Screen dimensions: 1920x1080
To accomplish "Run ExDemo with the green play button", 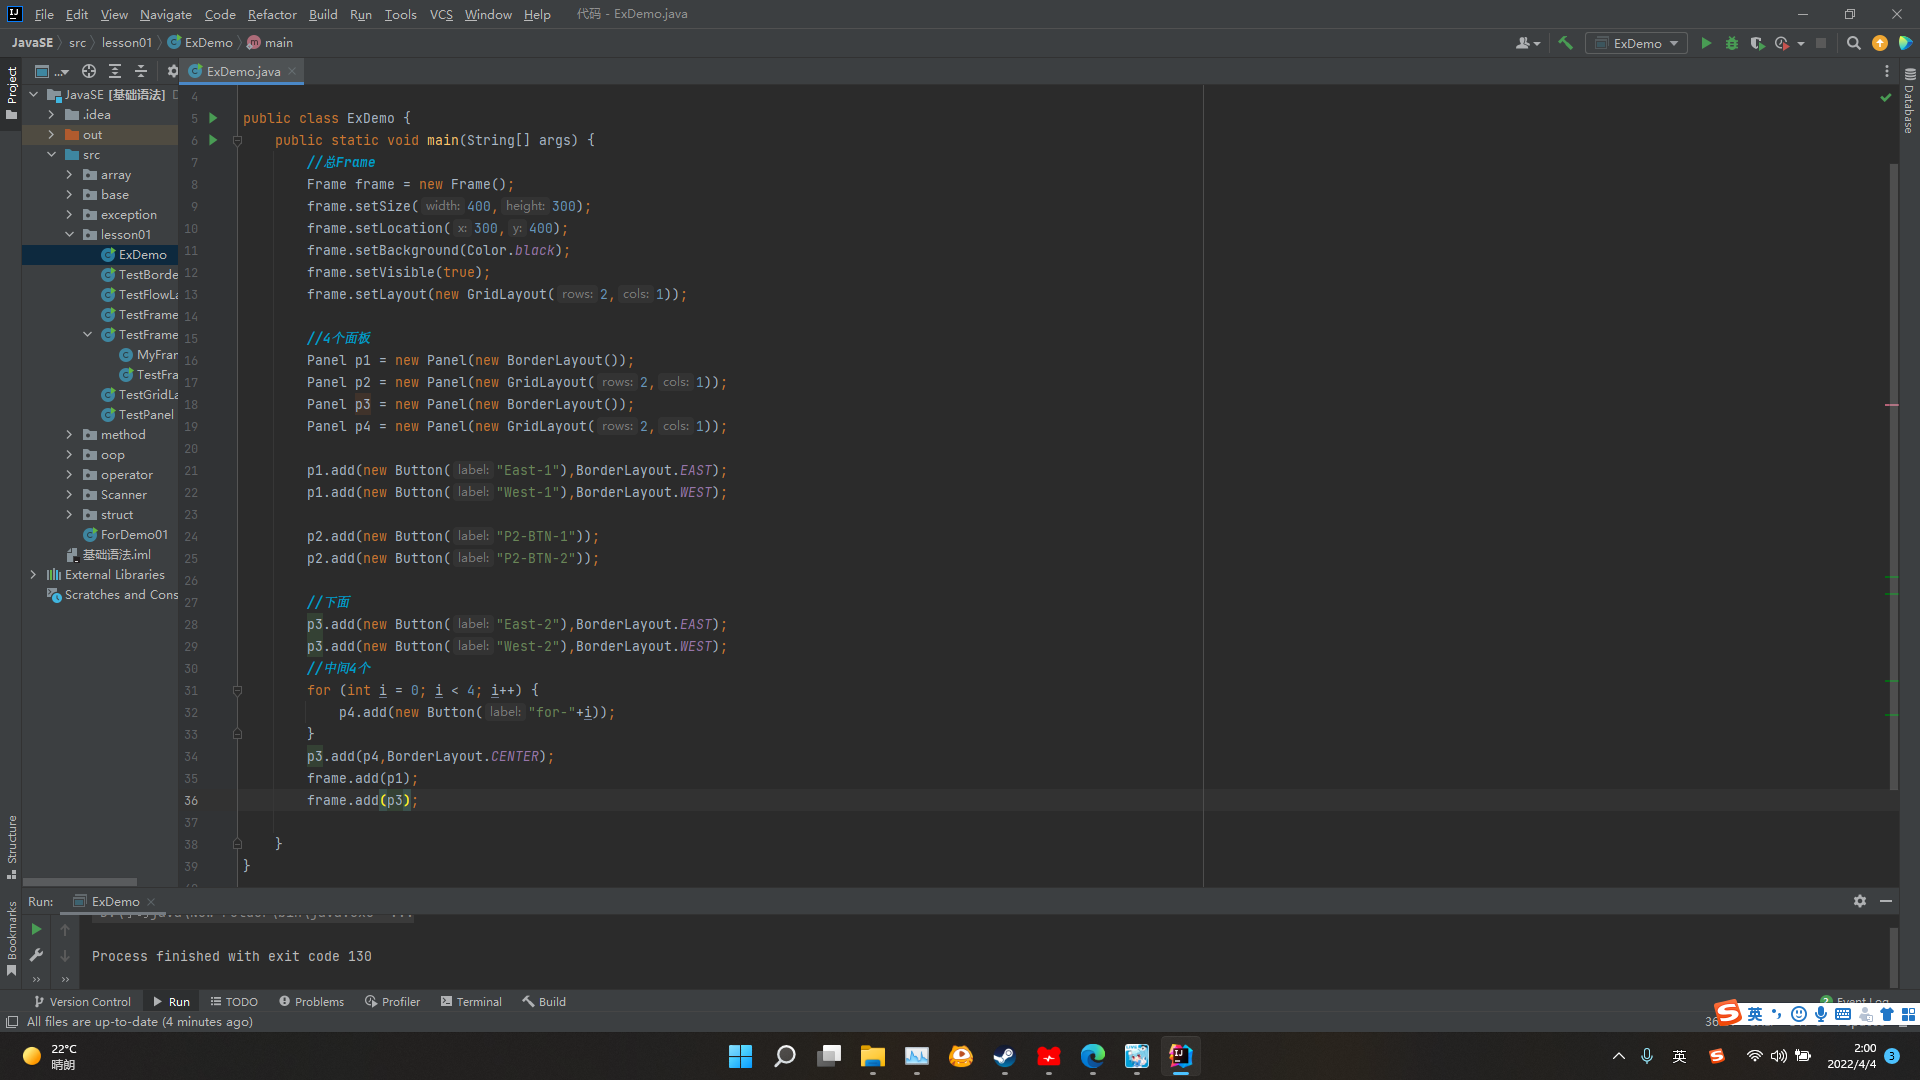I will [x=1706, y=43].
